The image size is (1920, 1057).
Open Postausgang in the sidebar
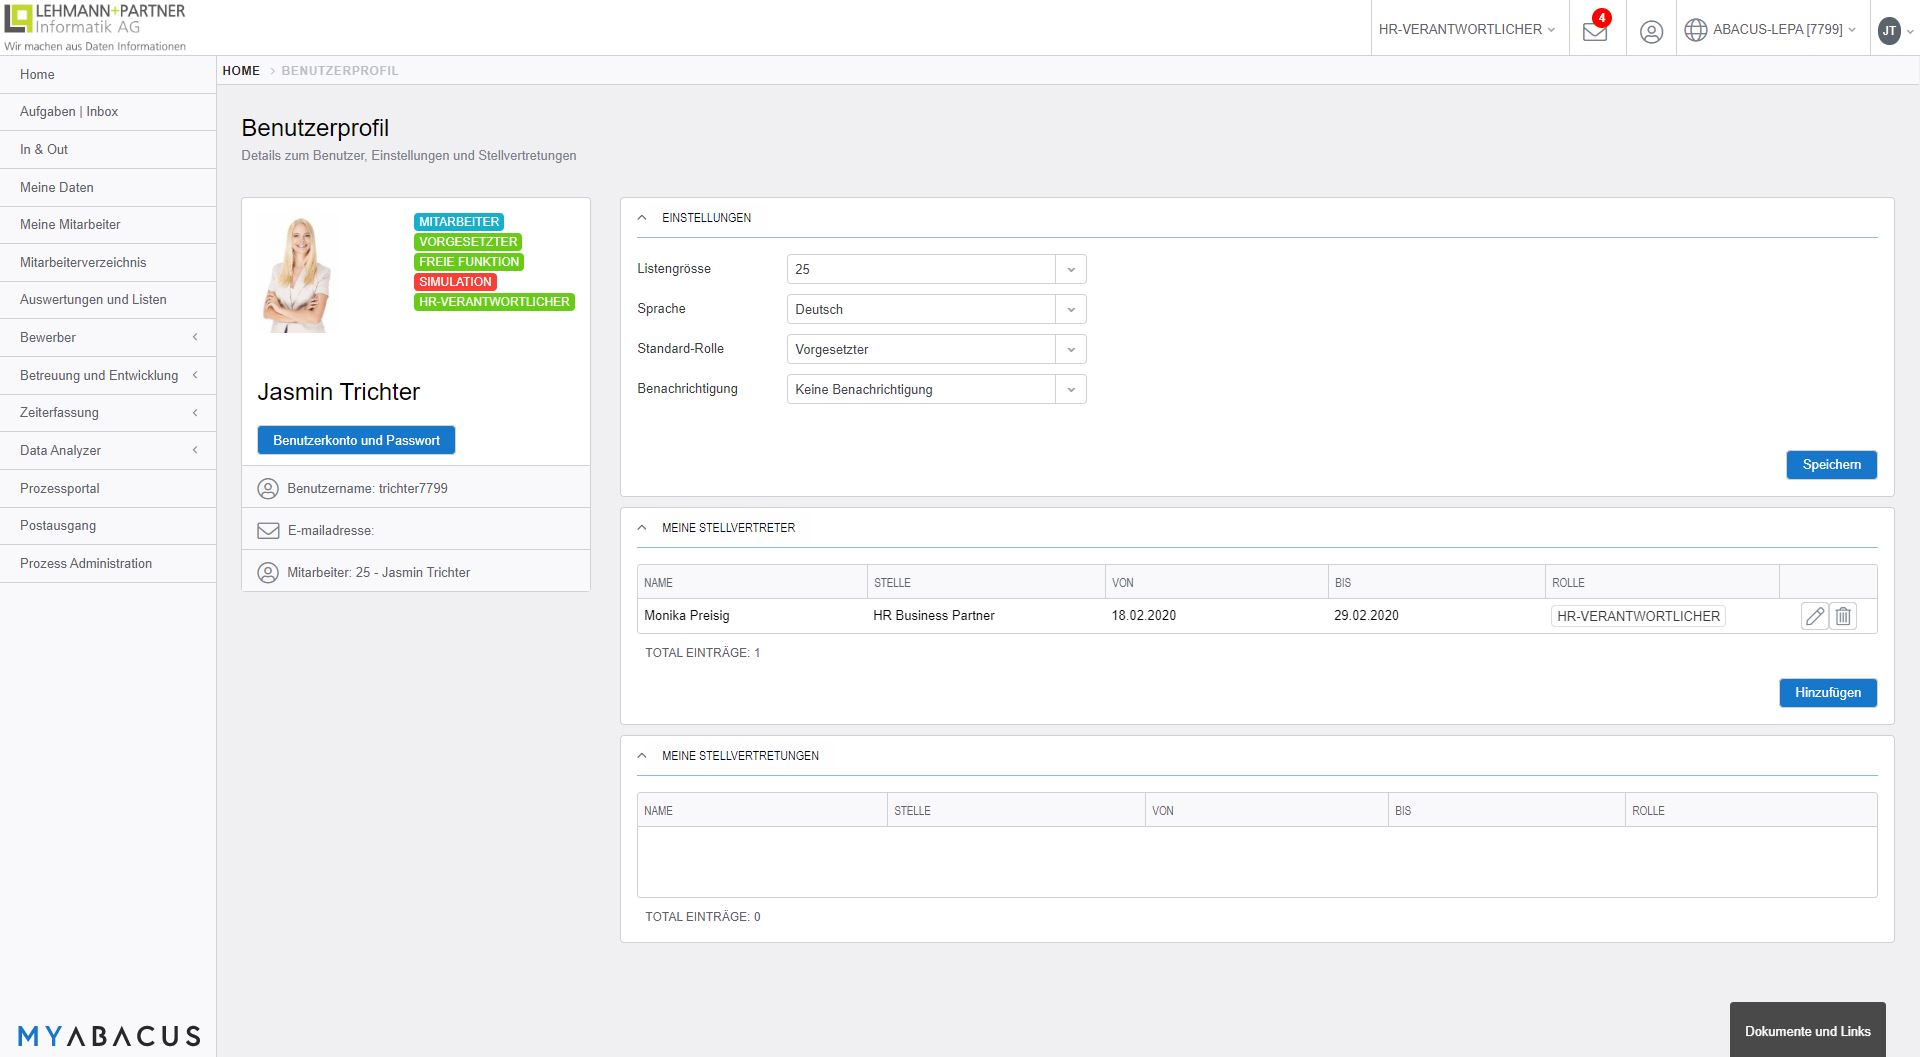click(108, 526)
